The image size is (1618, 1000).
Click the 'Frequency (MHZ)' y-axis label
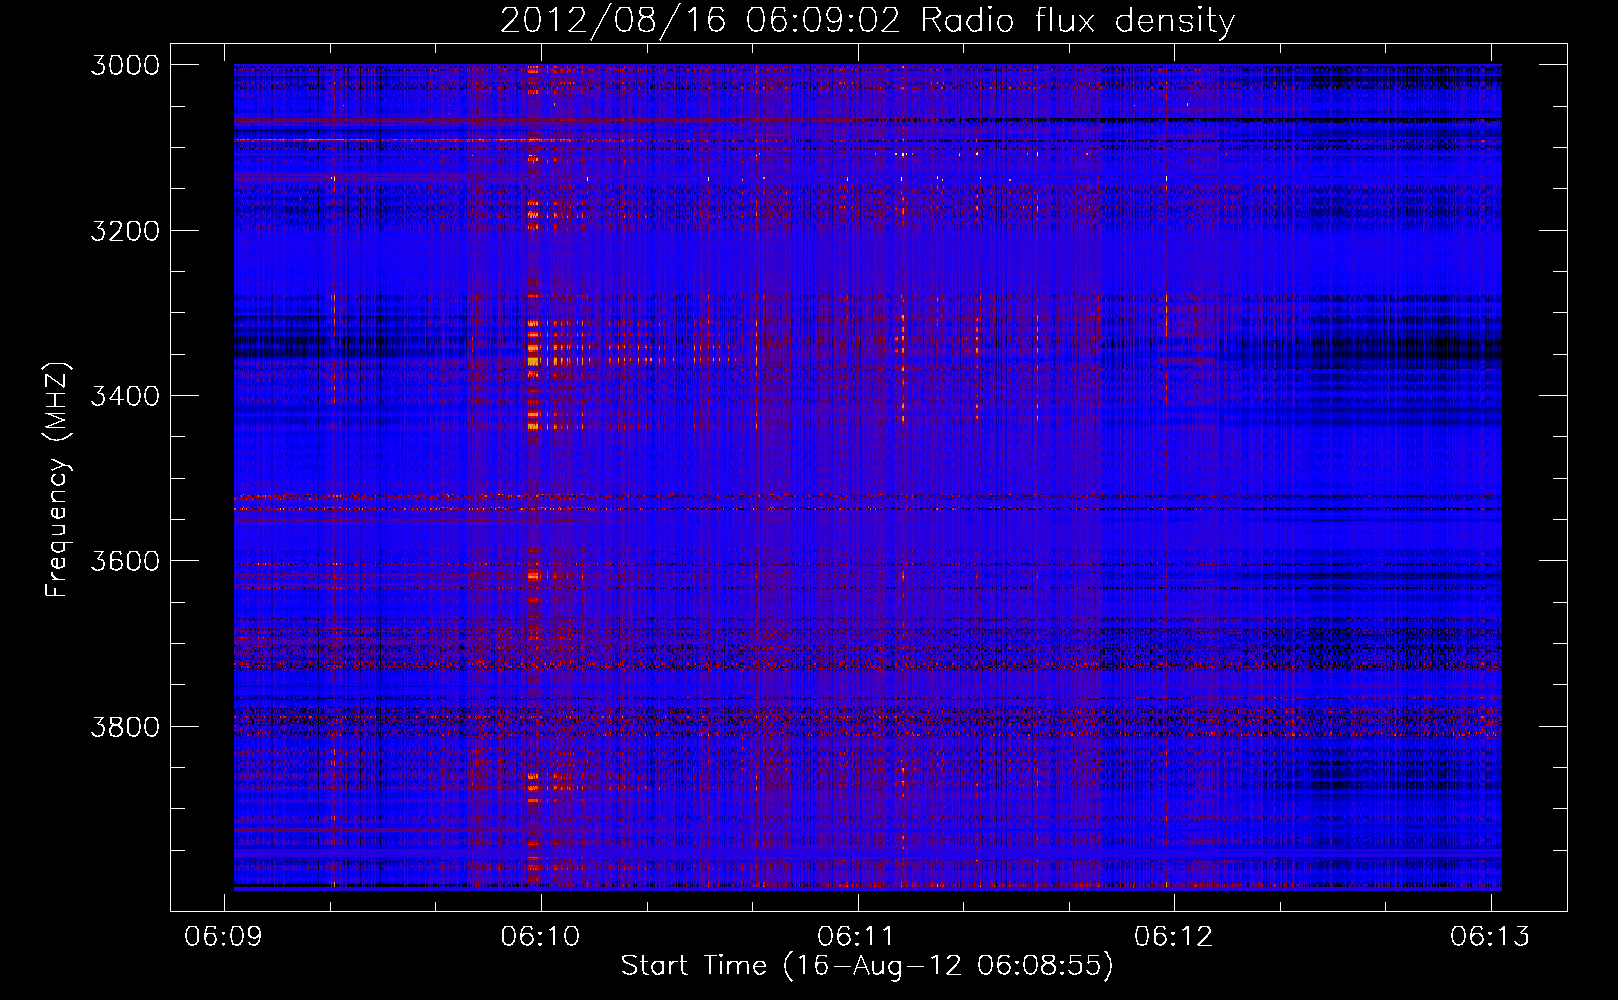[x=57, y=480]
